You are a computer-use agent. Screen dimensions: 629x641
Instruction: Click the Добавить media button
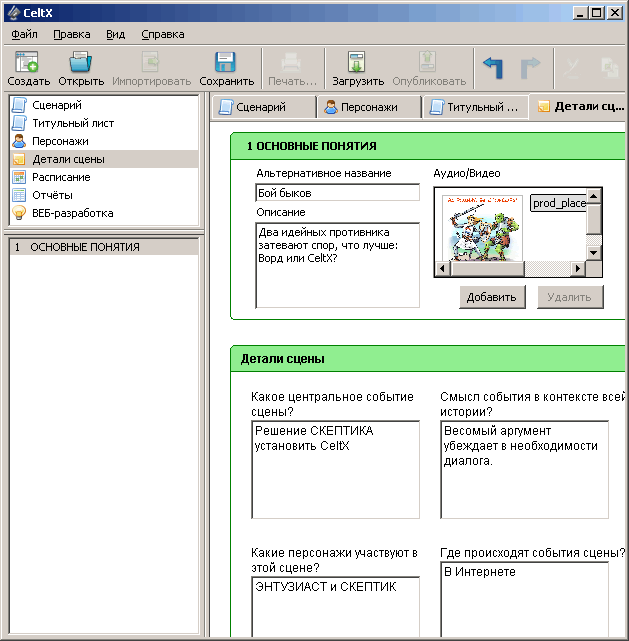coord(492,297)
